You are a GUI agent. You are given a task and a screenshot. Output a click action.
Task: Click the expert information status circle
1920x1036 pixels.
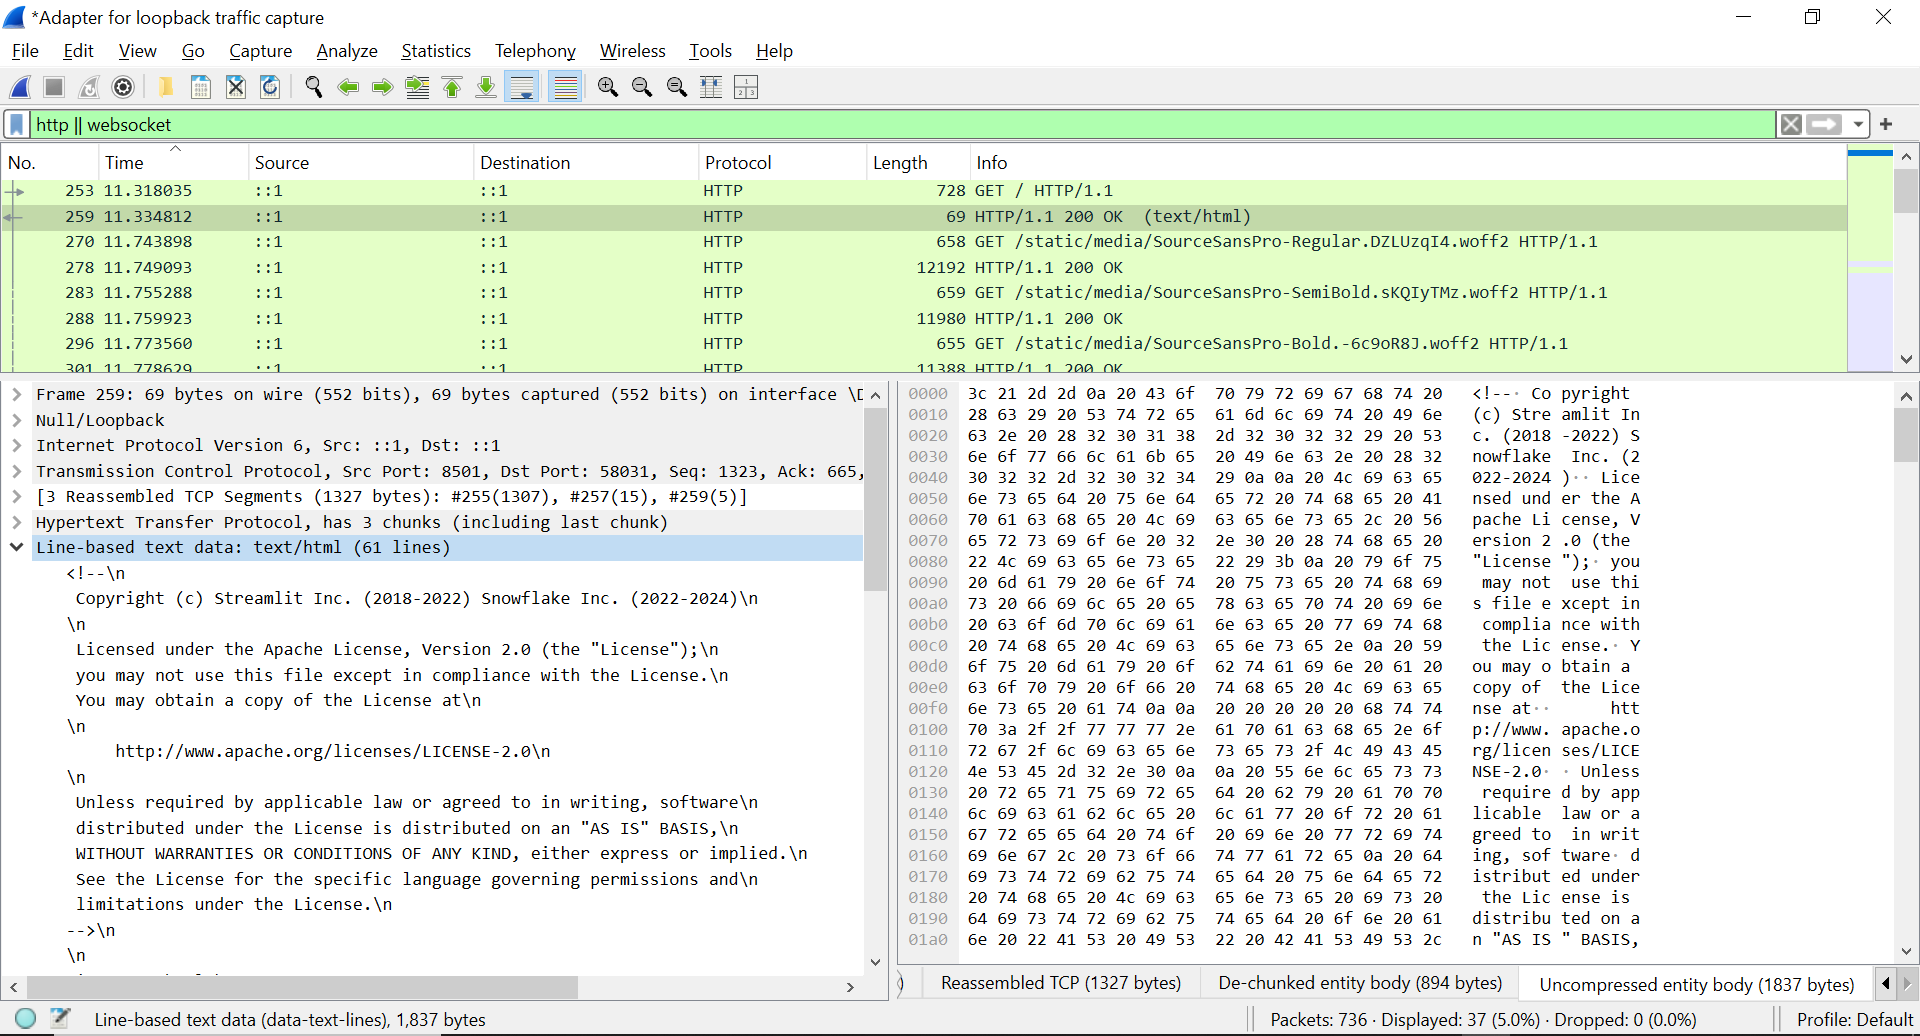click(x=26, y=1018)
